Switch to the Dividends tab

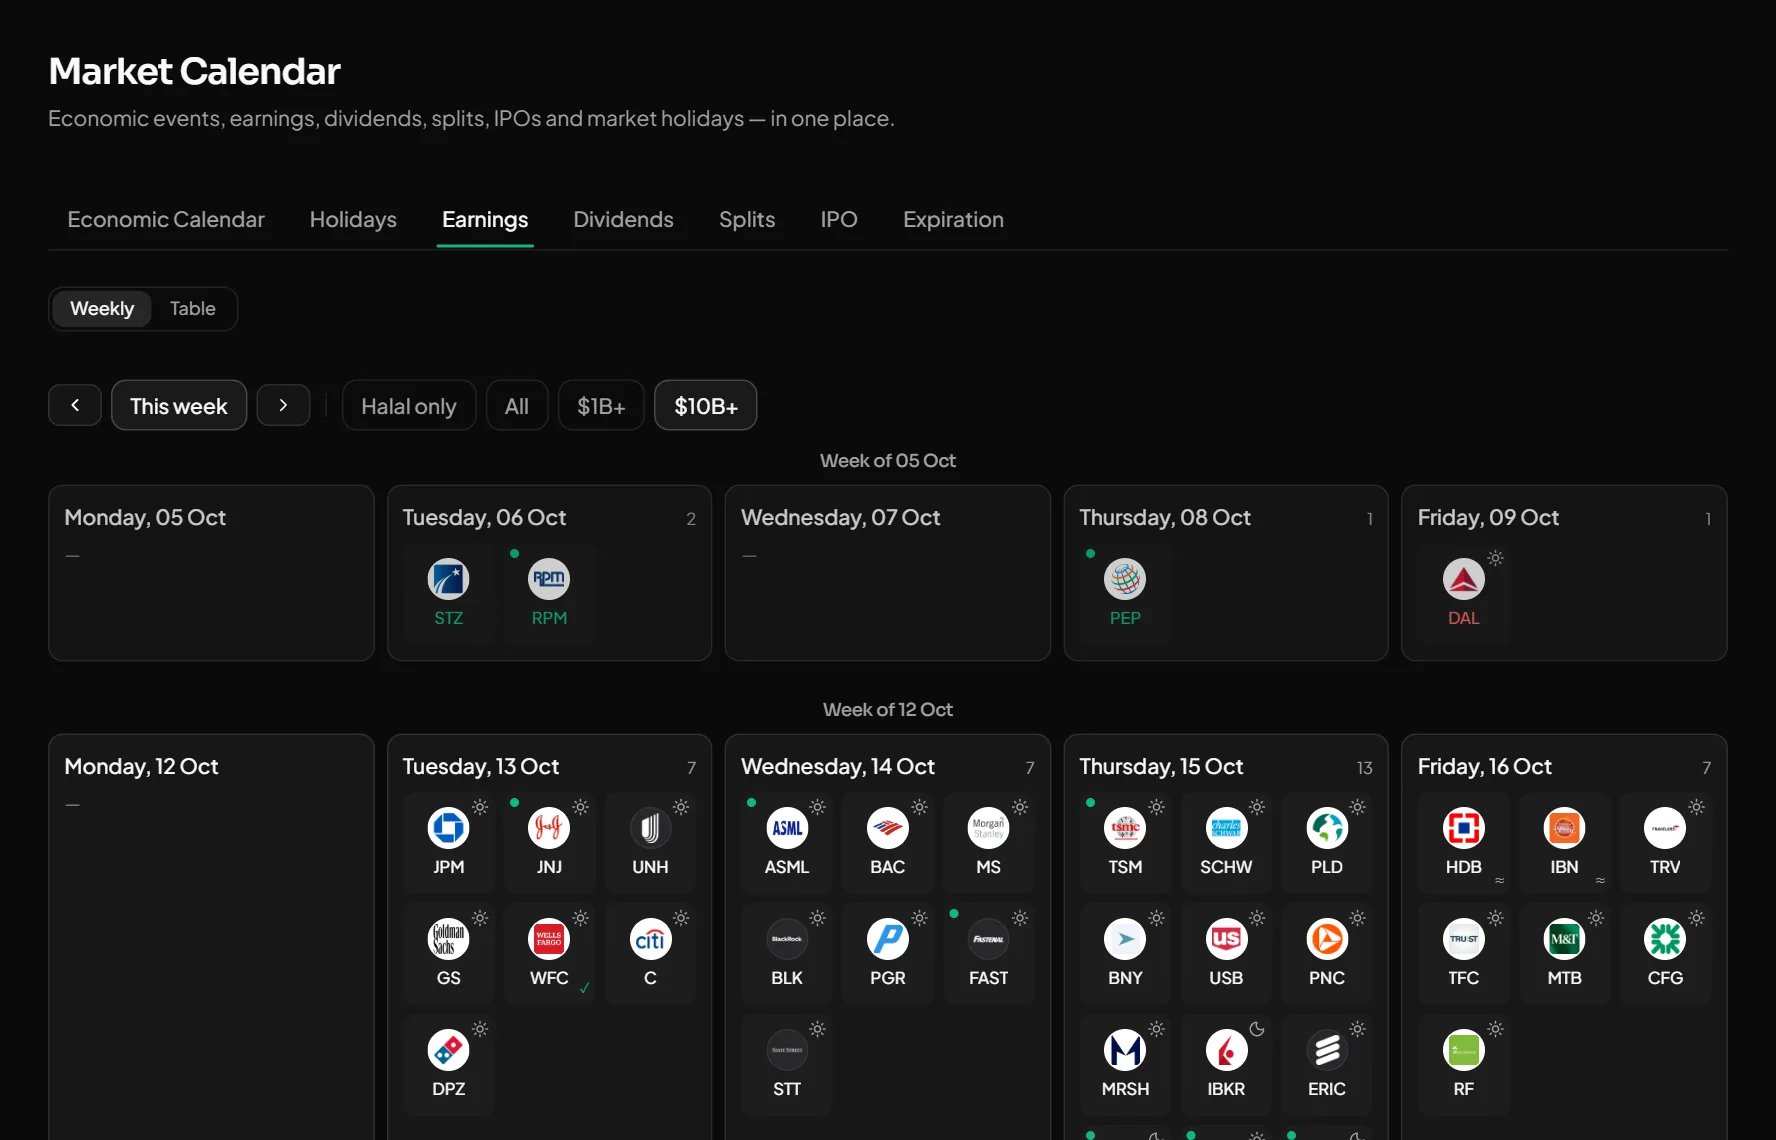click(x=623, y=220)
